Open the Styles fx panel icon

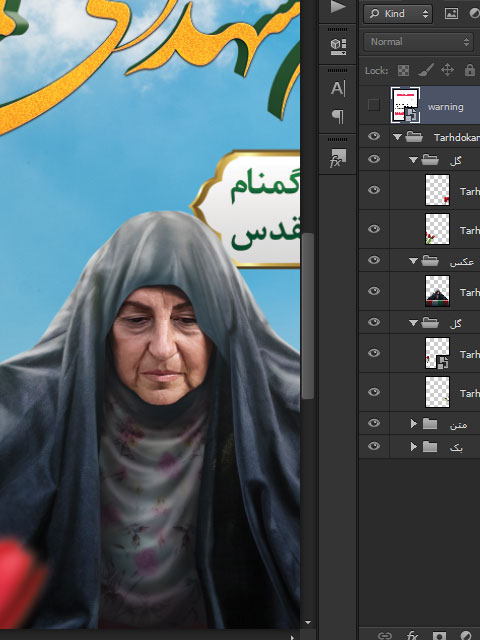click(338, 158)
